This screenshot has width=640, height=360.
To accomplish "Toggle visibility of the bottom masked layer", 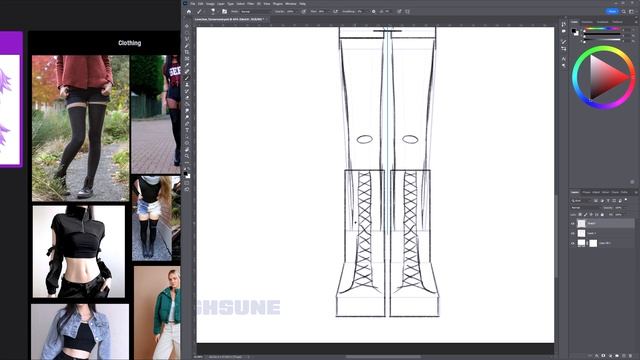I will (573, 243).
